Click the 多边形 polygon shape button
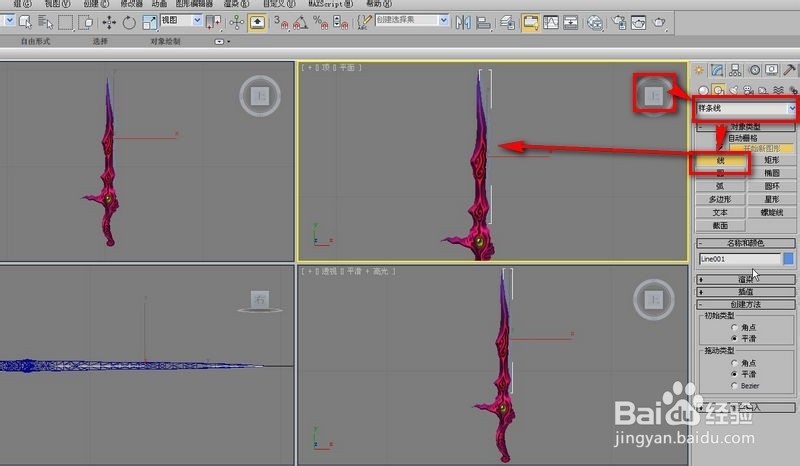This screenshot has width=800, height=466. click(720, 199)
